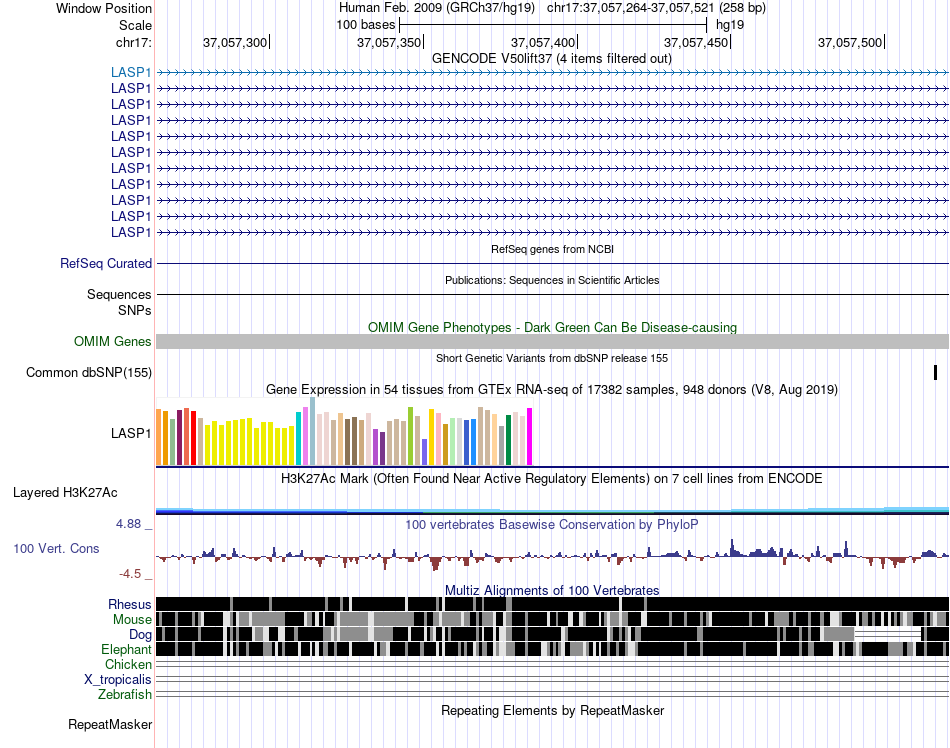Click the RefSeq genes from NCBI title
950x748 pixels.
552,249
